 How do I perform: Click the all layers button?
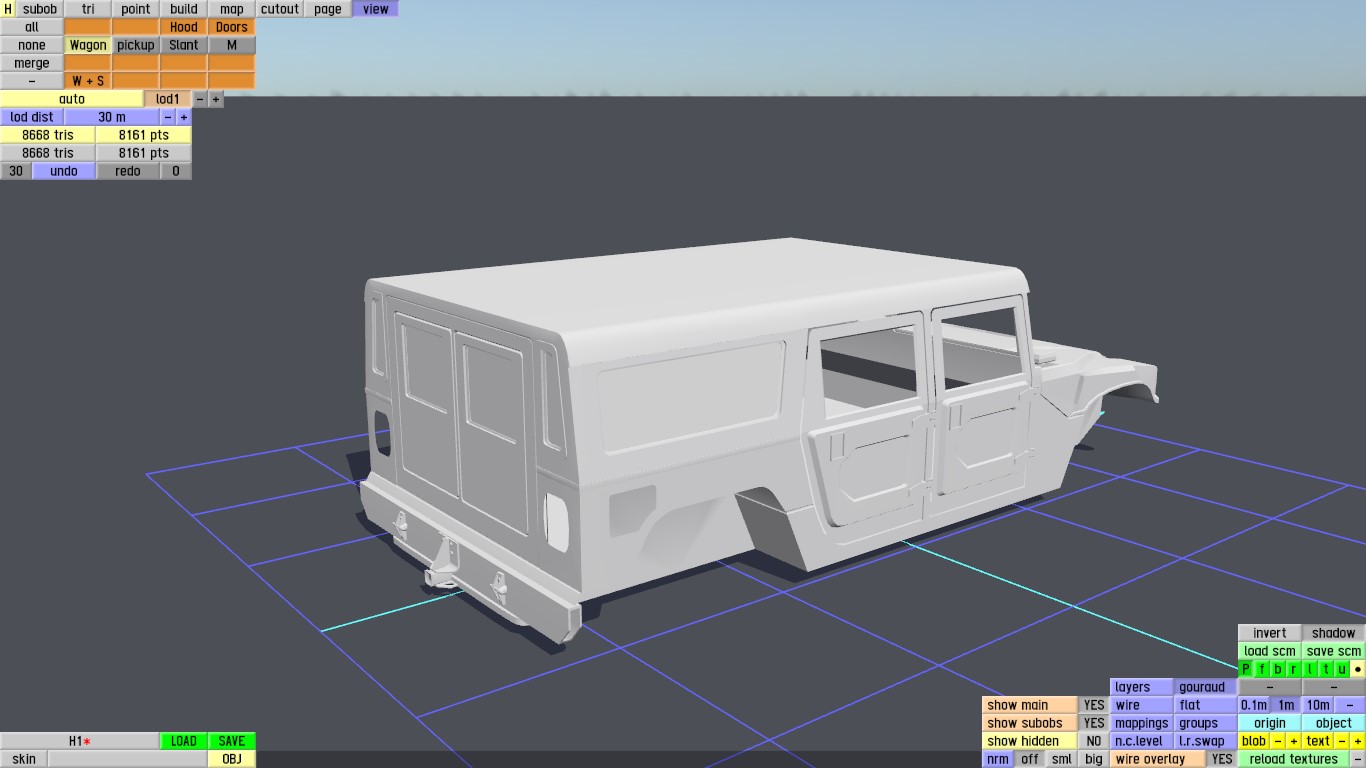tap(32, 27)
